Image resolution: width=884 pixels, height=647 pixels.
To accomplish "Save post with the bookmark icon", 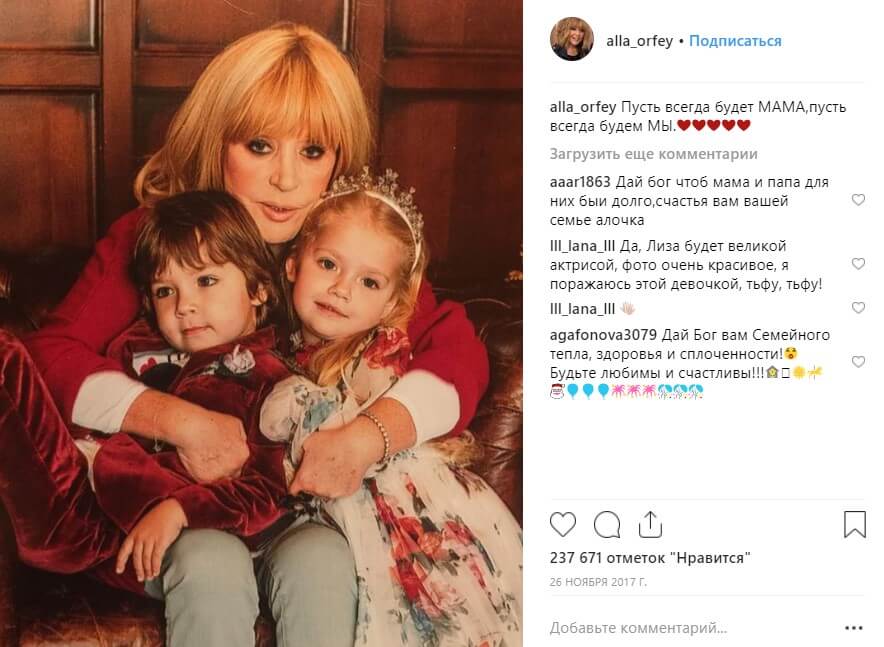I will click(855, 524).
